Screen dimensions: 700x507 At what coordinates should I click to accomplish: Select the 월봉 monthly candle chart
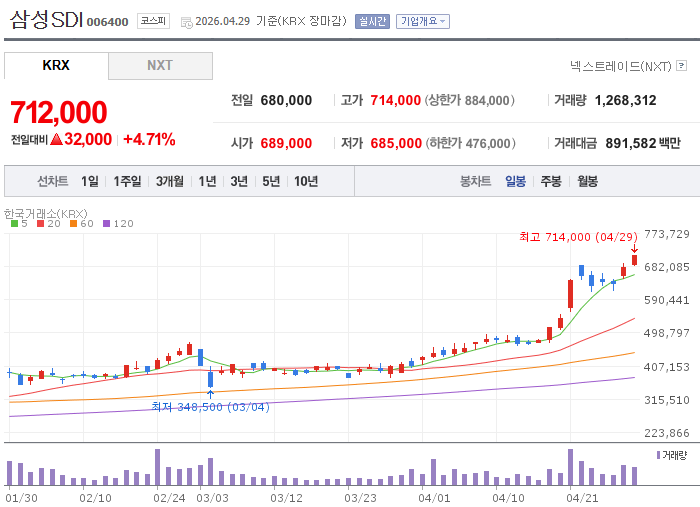[588, 181]
